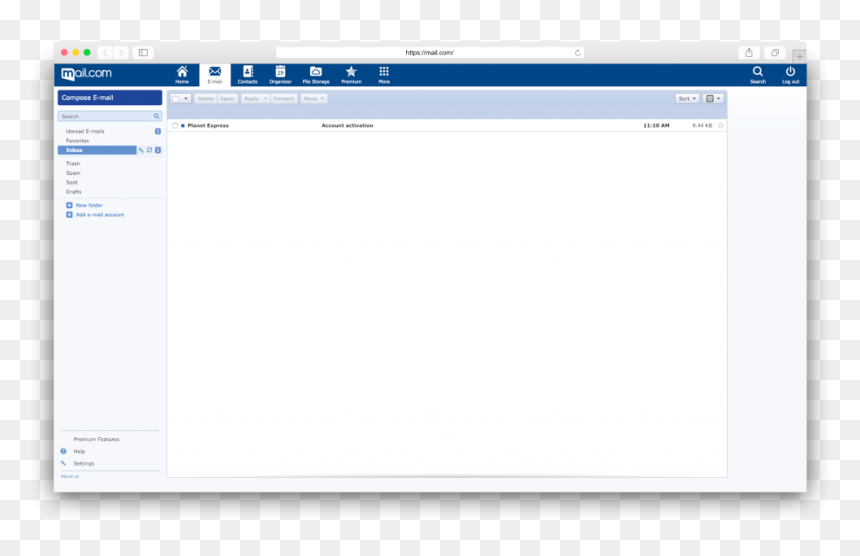Open the File Storage cloud icon

click(x=316, y=75)
